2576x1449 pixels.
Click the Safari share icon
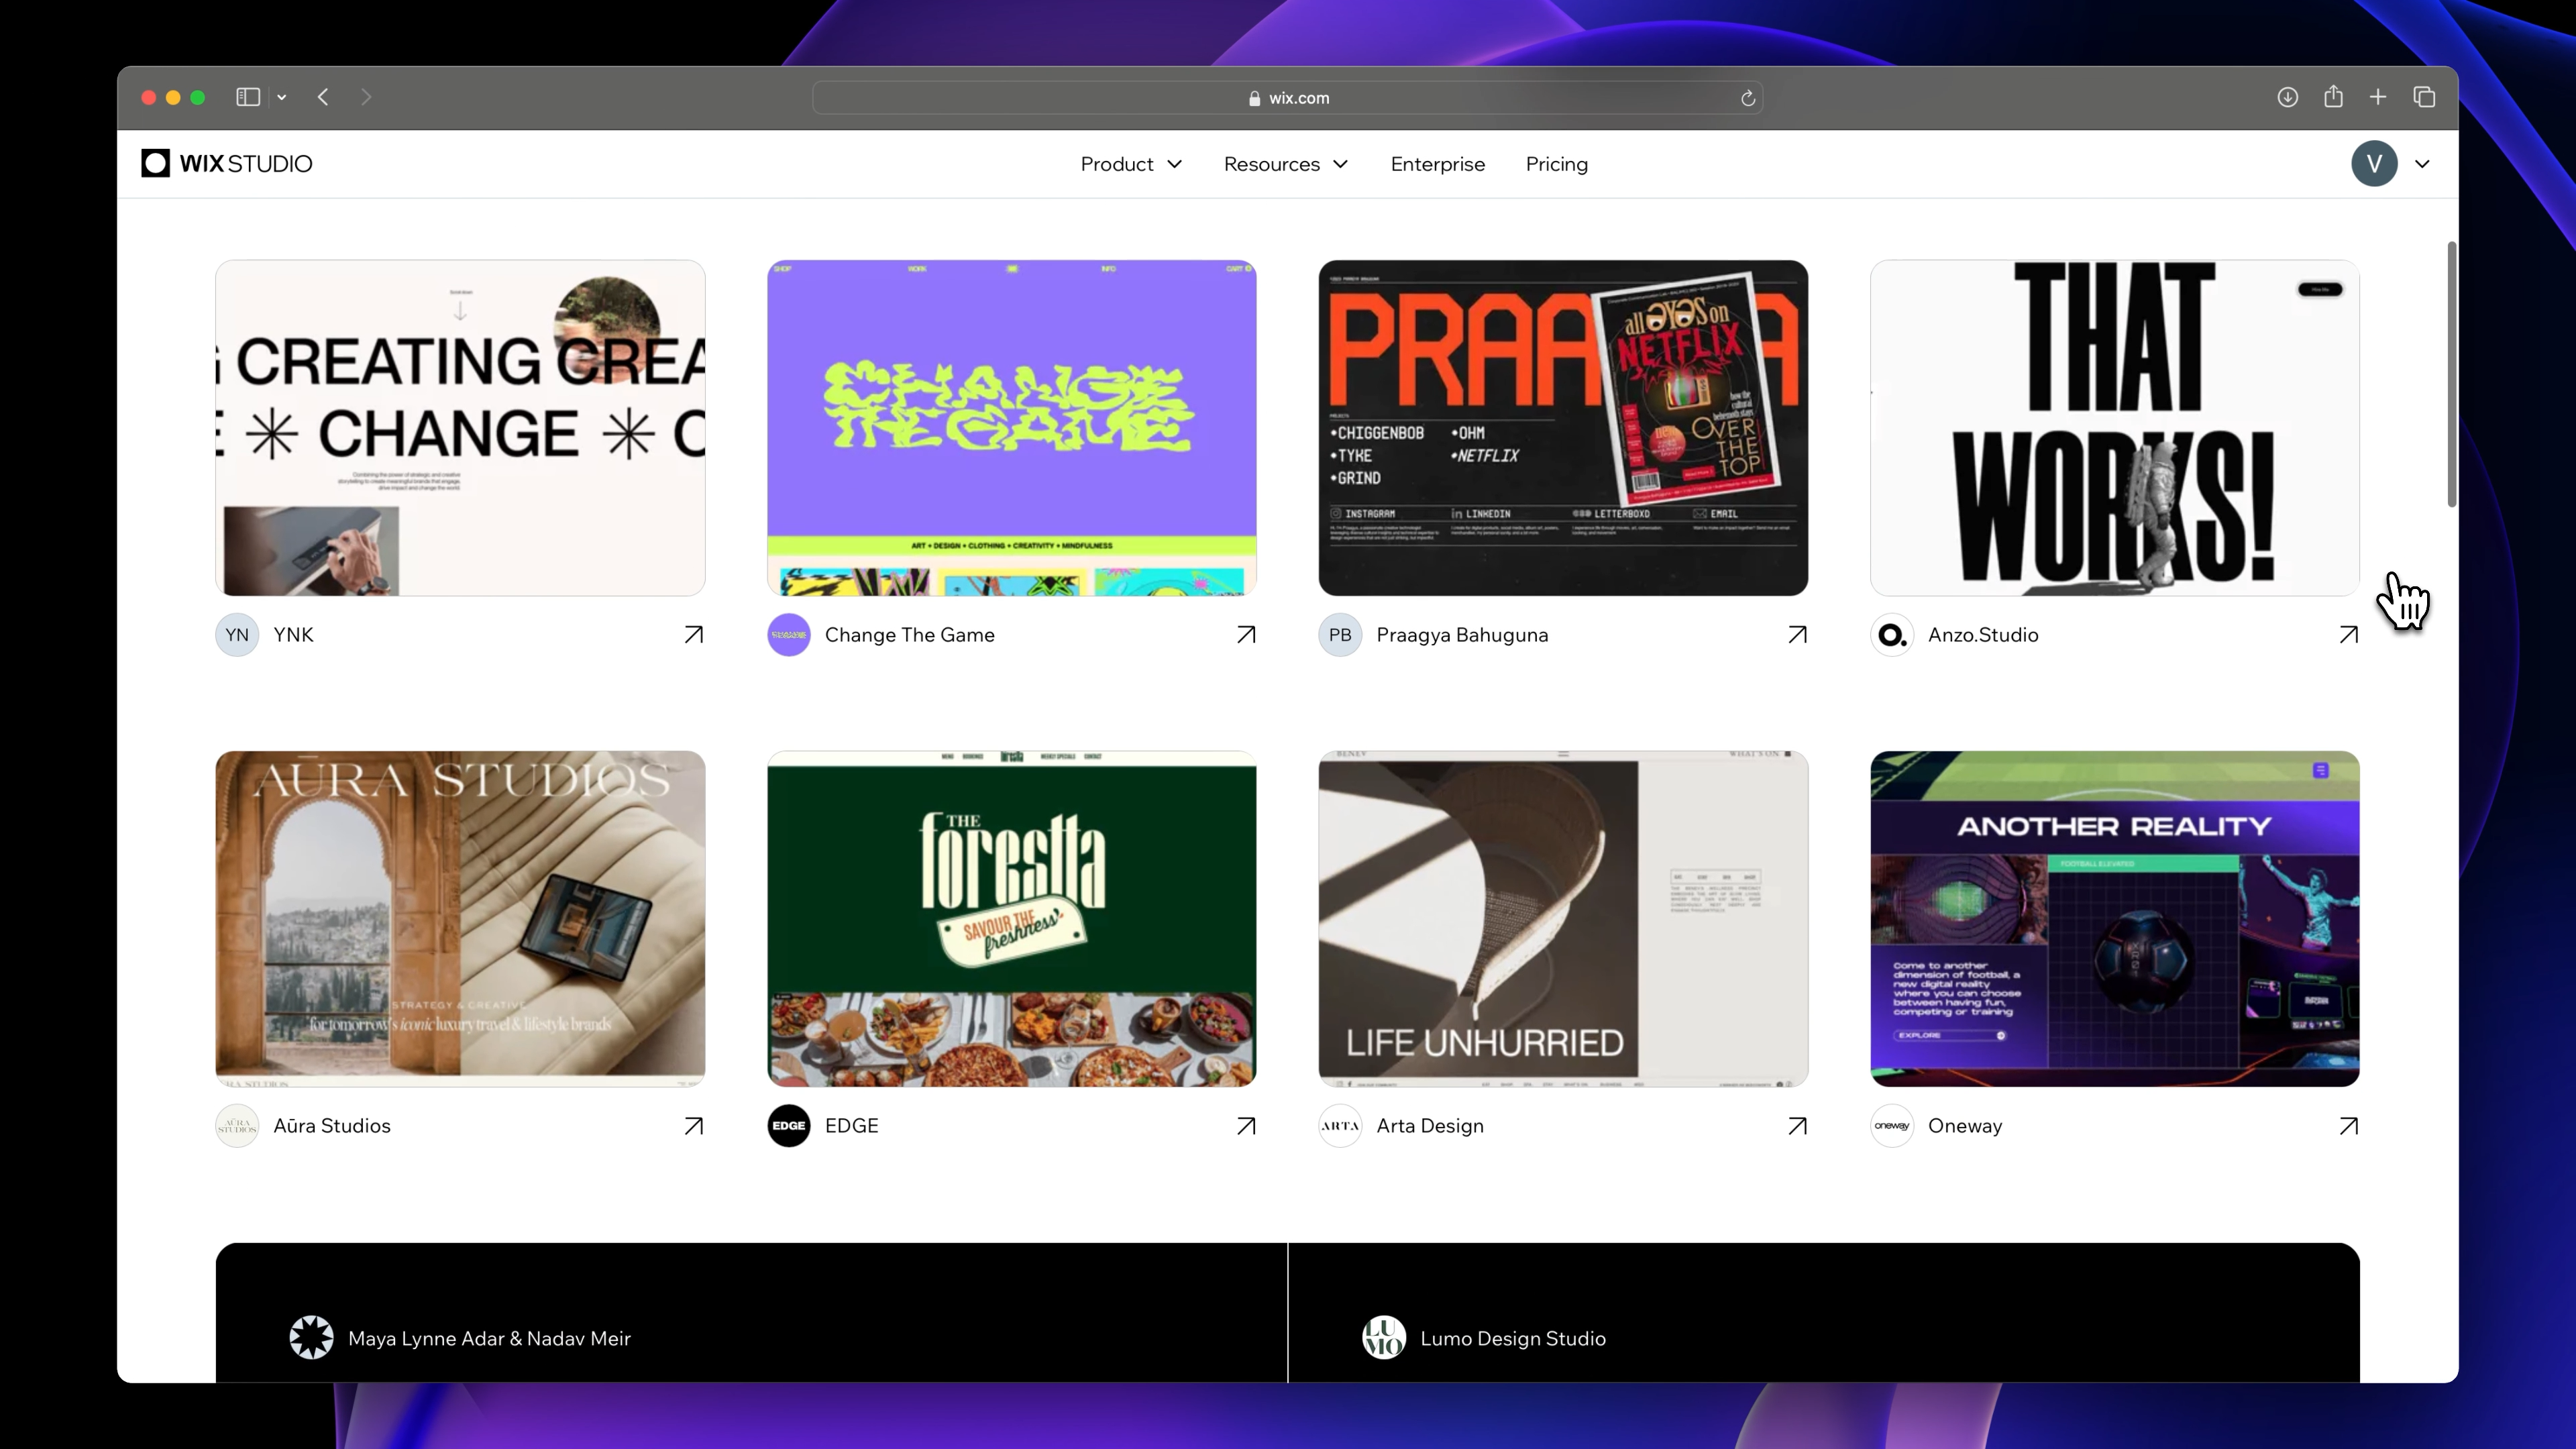tap(2334, 97)
